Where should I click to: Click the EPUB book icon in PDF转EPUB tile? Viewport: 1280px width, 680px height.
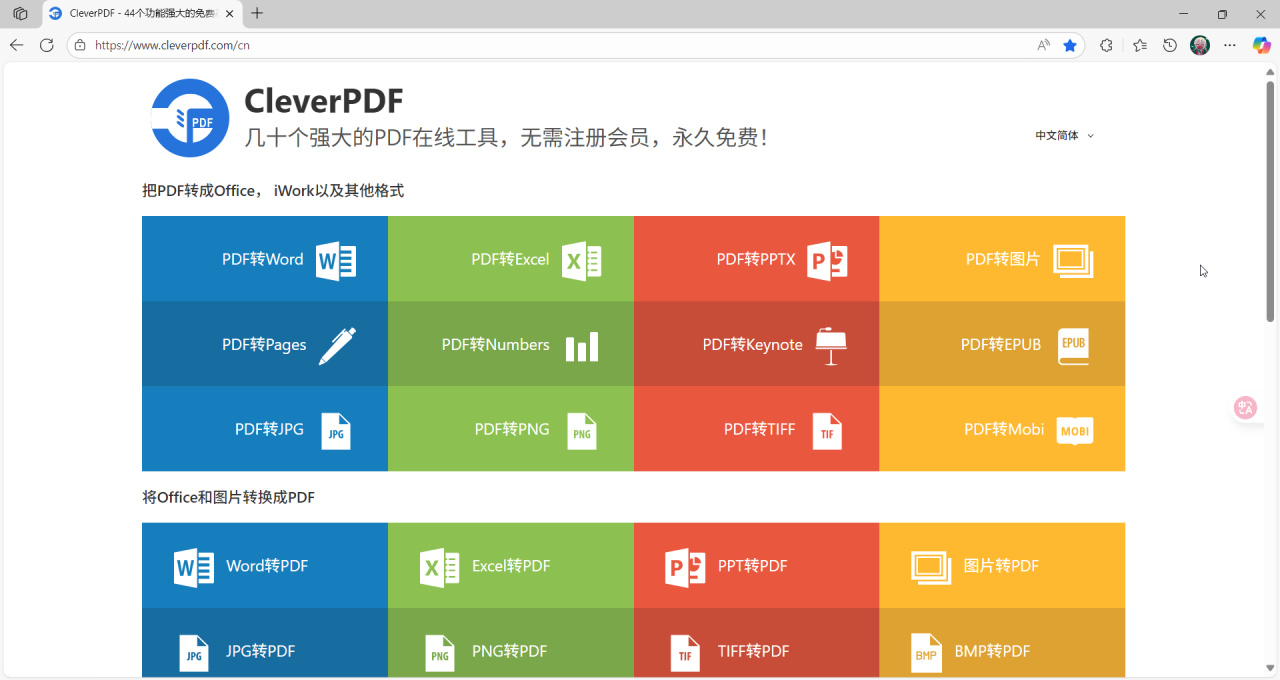pyautogui.click(x=1074, y=346)
